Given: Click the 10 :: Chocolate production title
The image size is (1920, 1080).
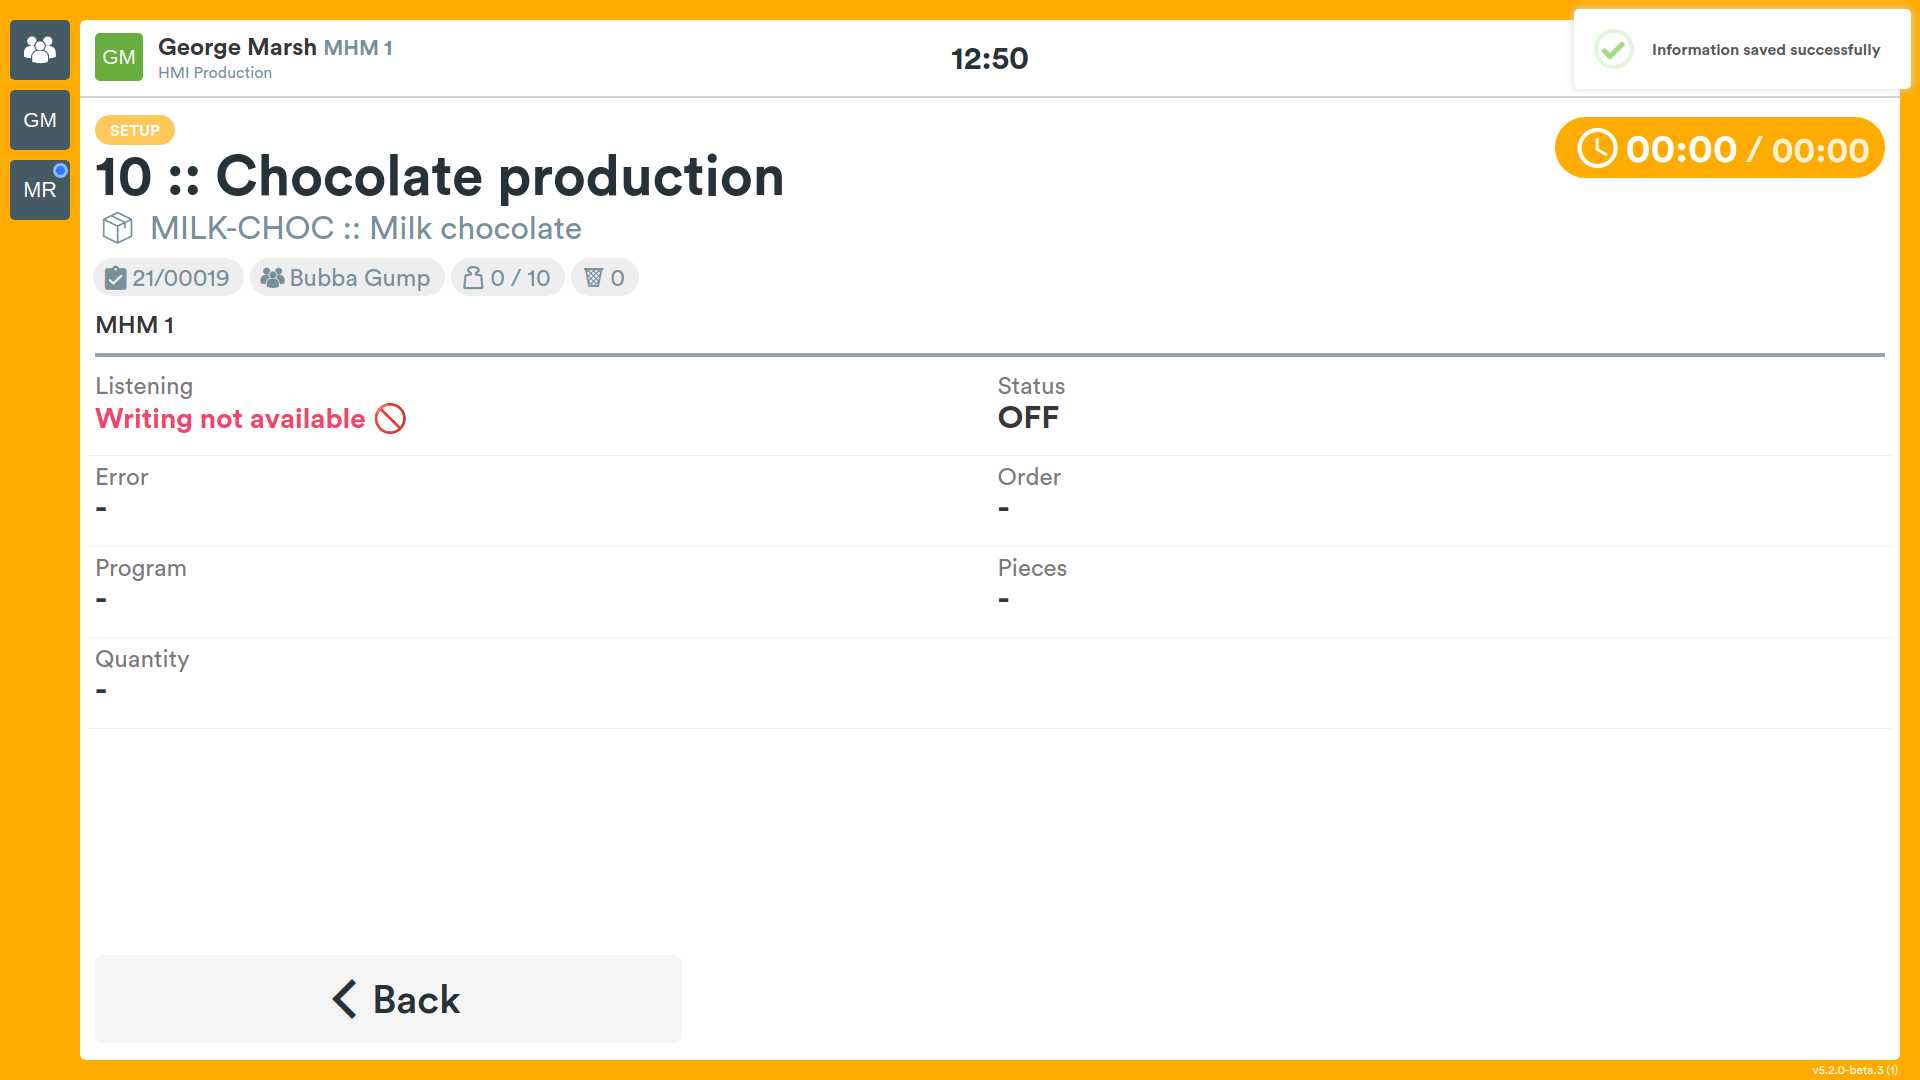Looking at the screenshot, I should coord(440,176).
